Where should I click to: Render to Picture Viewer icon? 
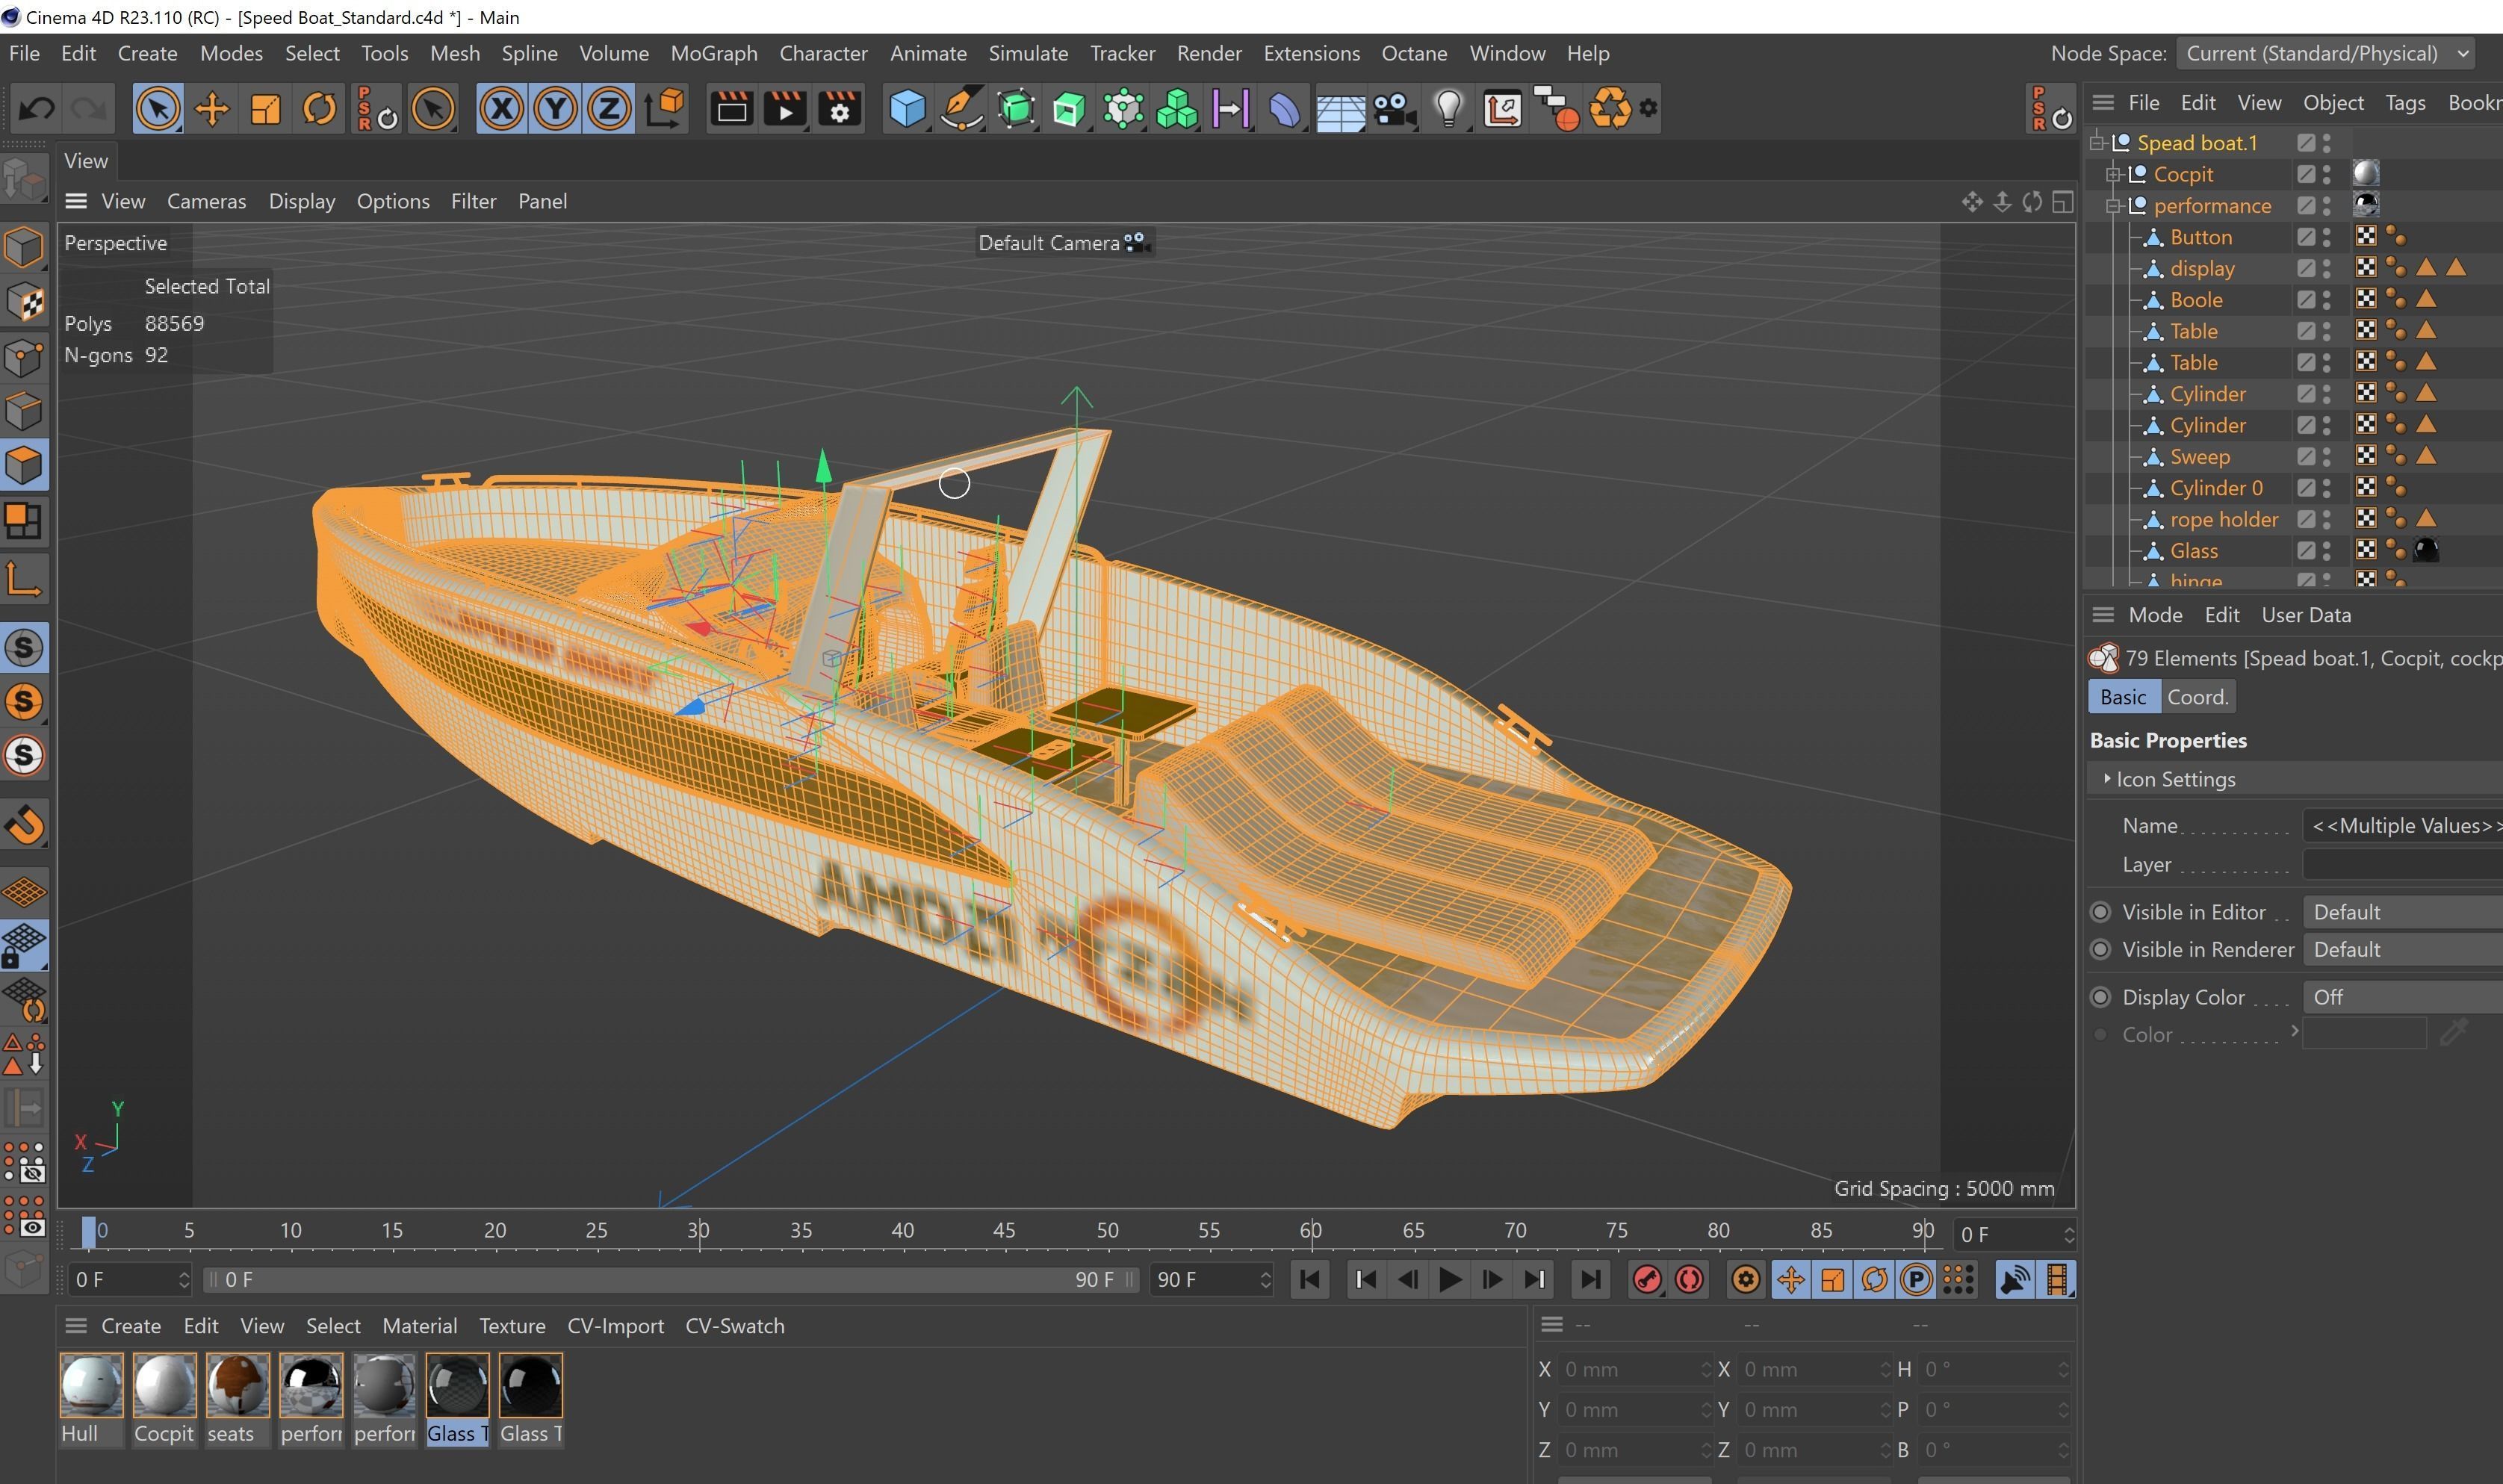(785, 108)
